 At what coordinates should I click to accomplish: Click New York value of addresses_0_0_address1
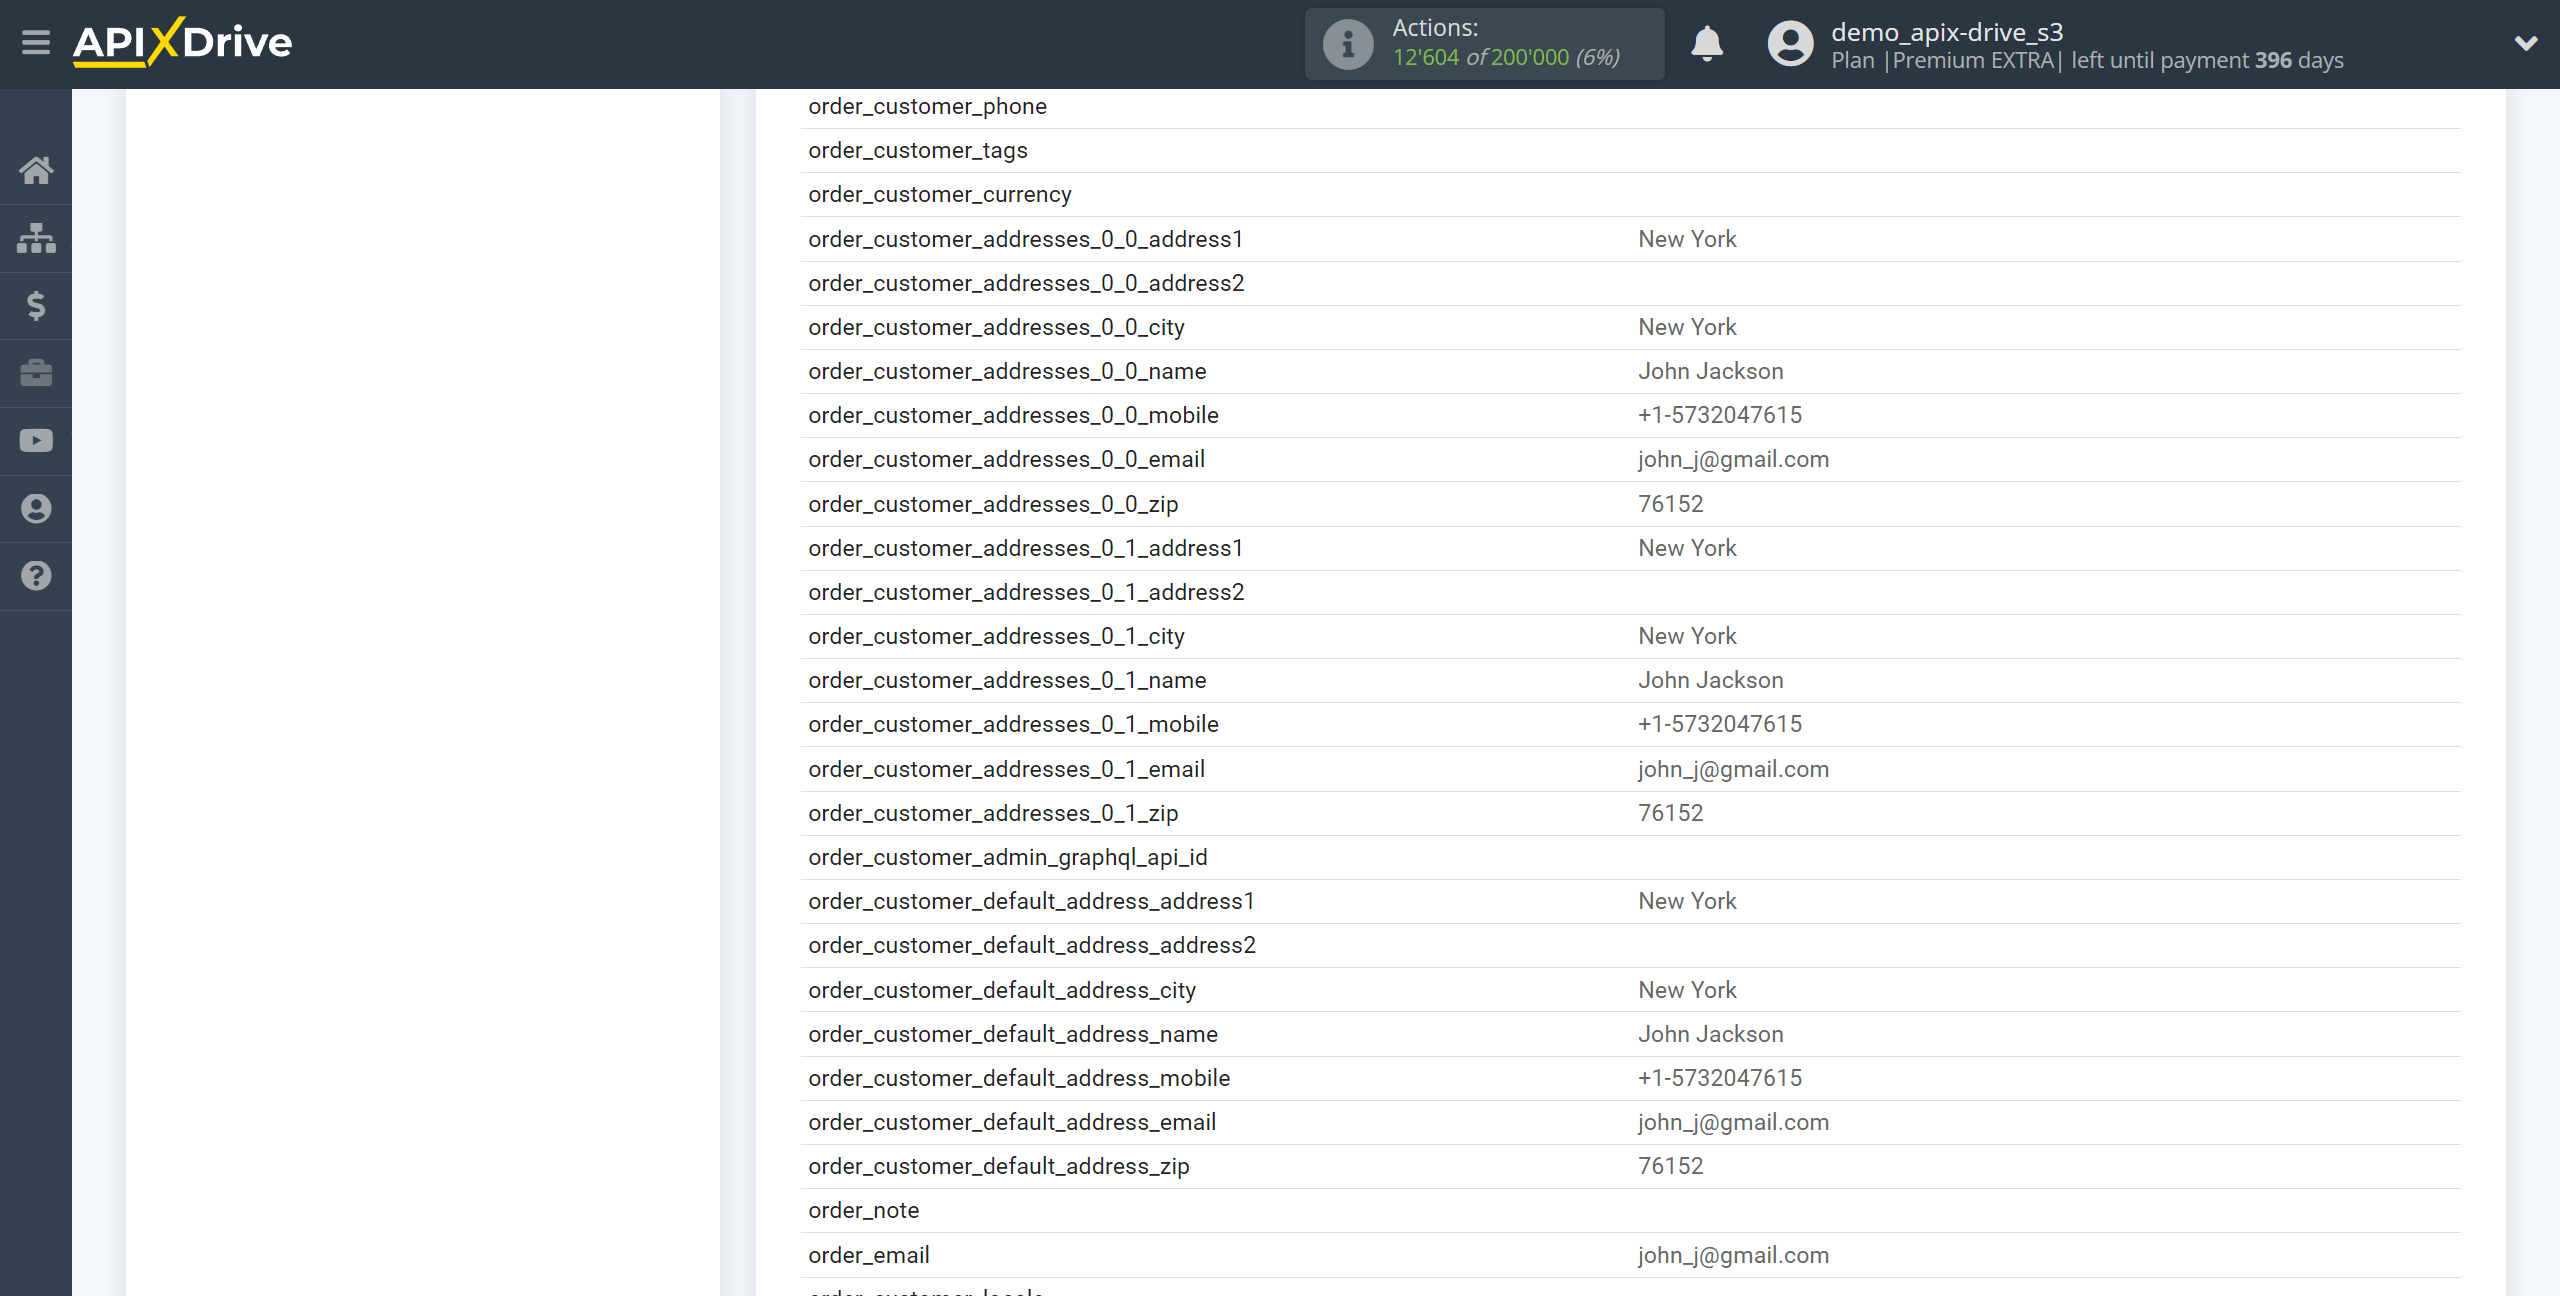coord(1687,239)
